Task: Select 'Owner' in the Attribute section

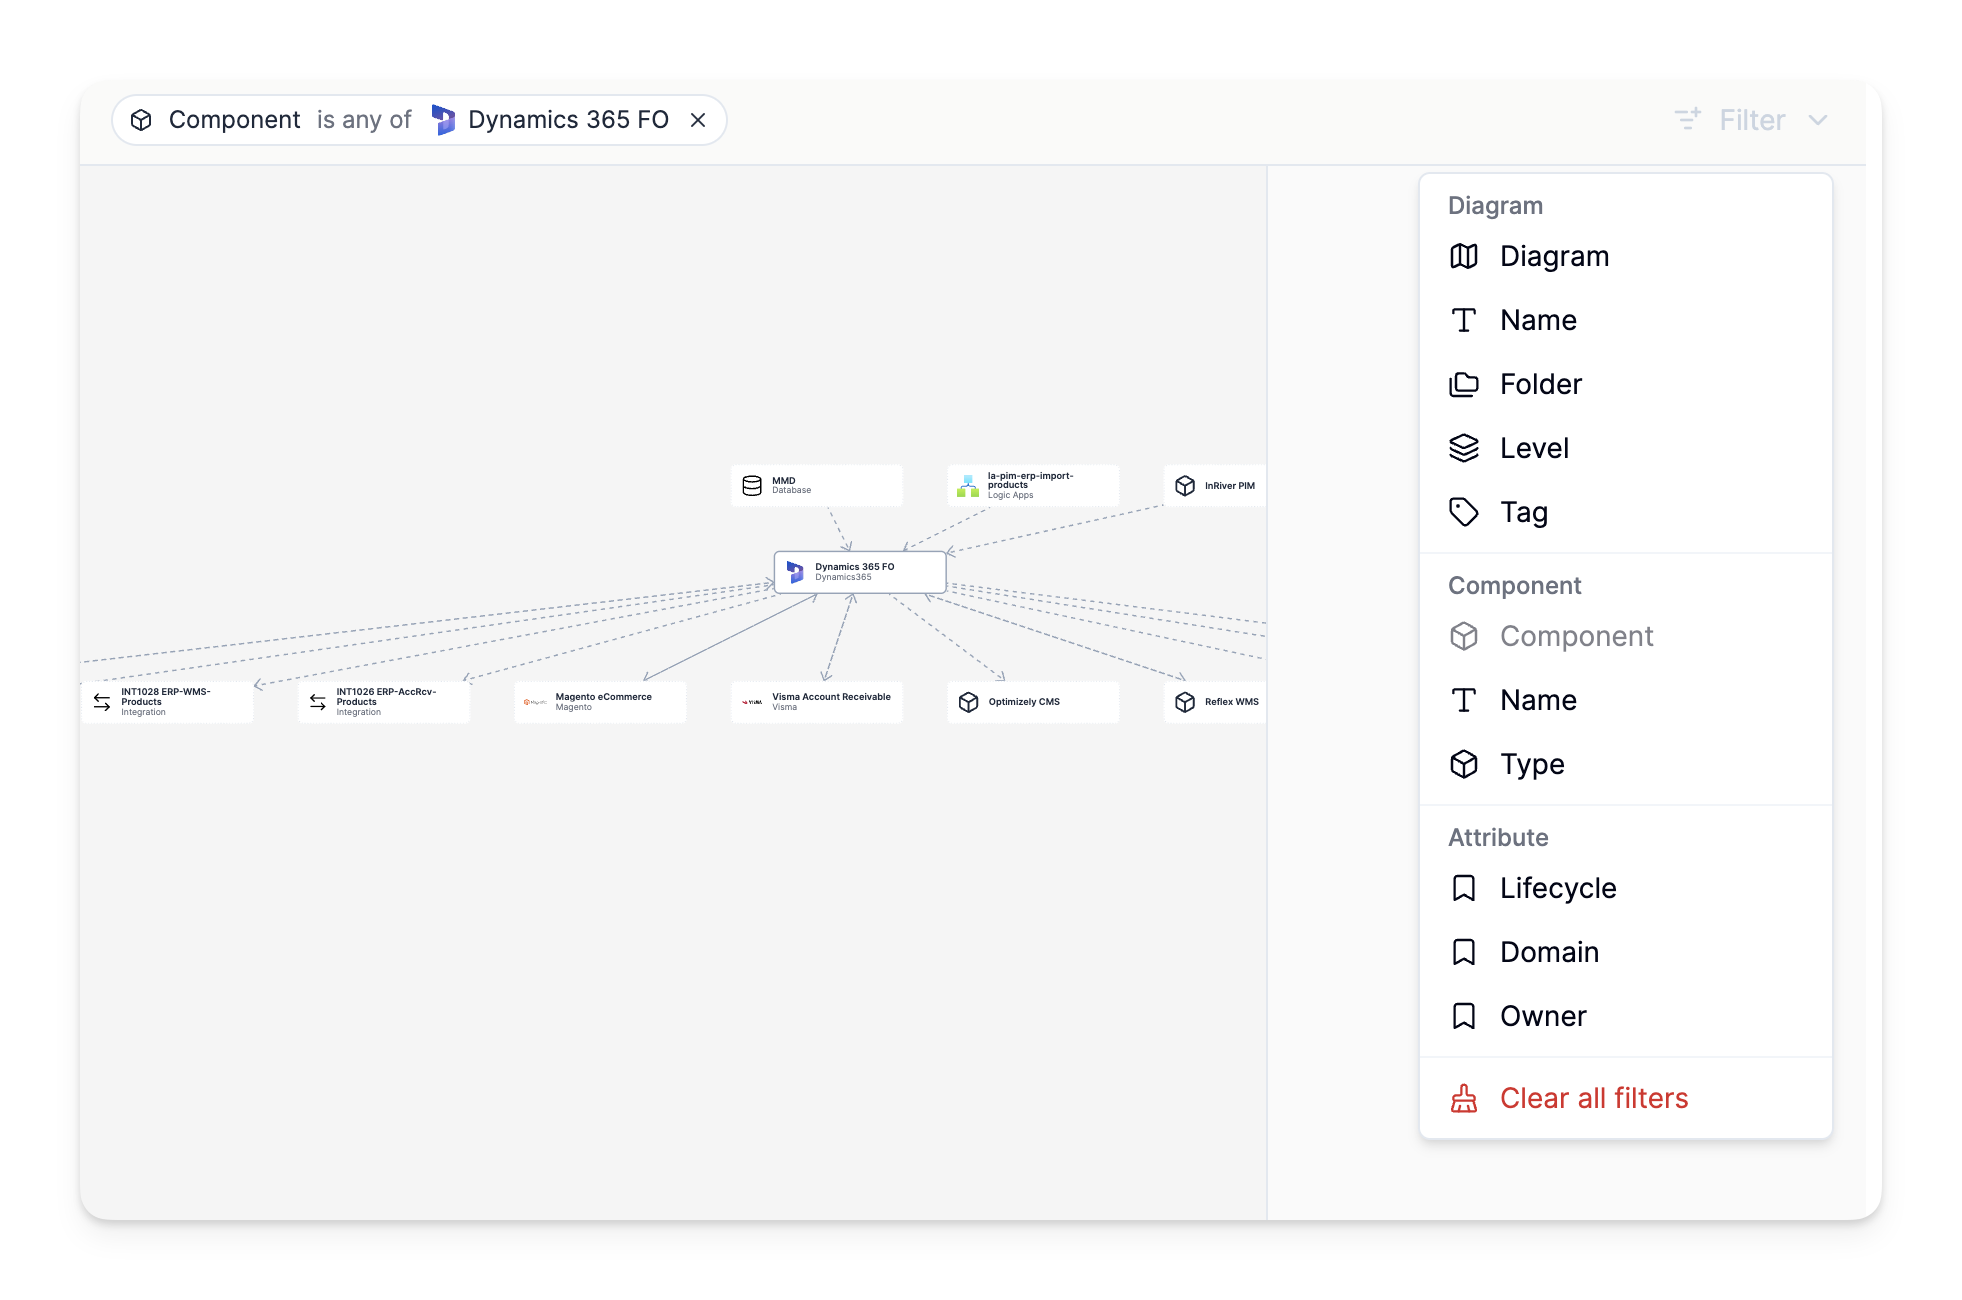Action: tap(1543, 1016)
